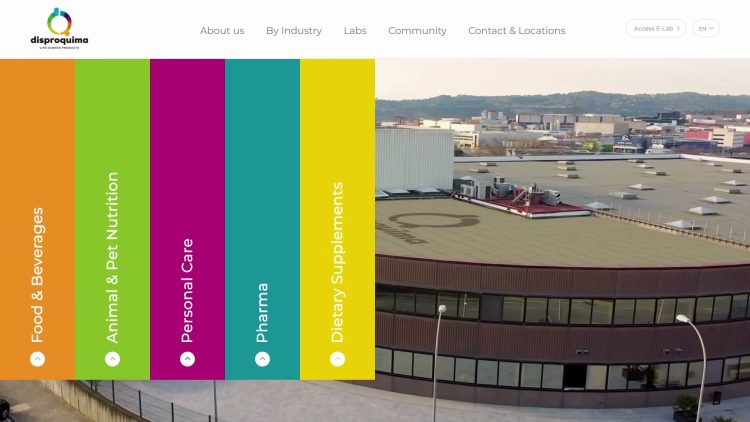Select the Dietary Supplements vertical label
750x422 pixels.
337,262
